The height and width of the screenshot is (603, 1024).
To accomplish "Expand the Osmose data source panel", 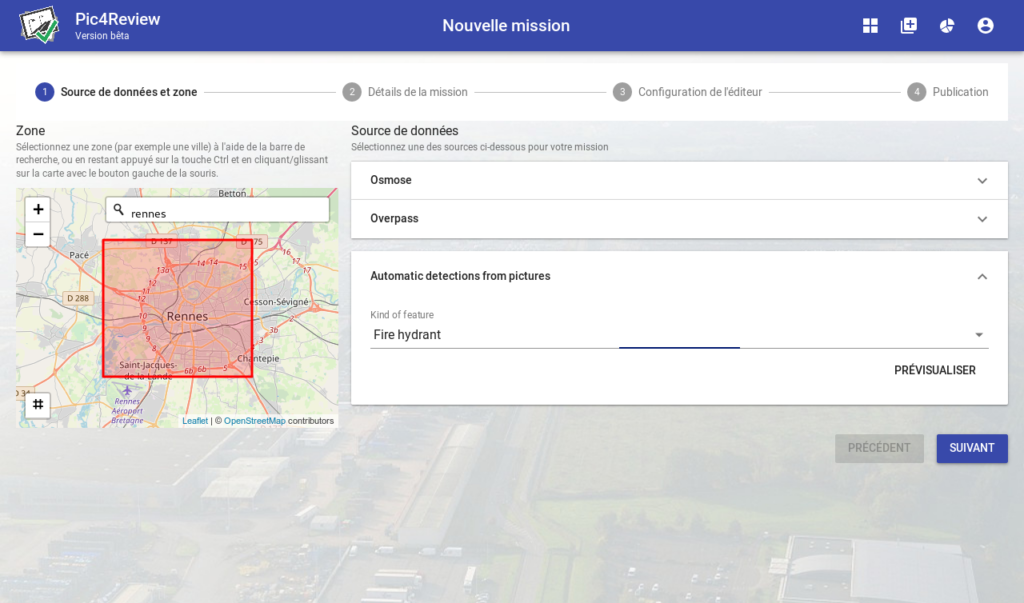I will tap(679, 180).
